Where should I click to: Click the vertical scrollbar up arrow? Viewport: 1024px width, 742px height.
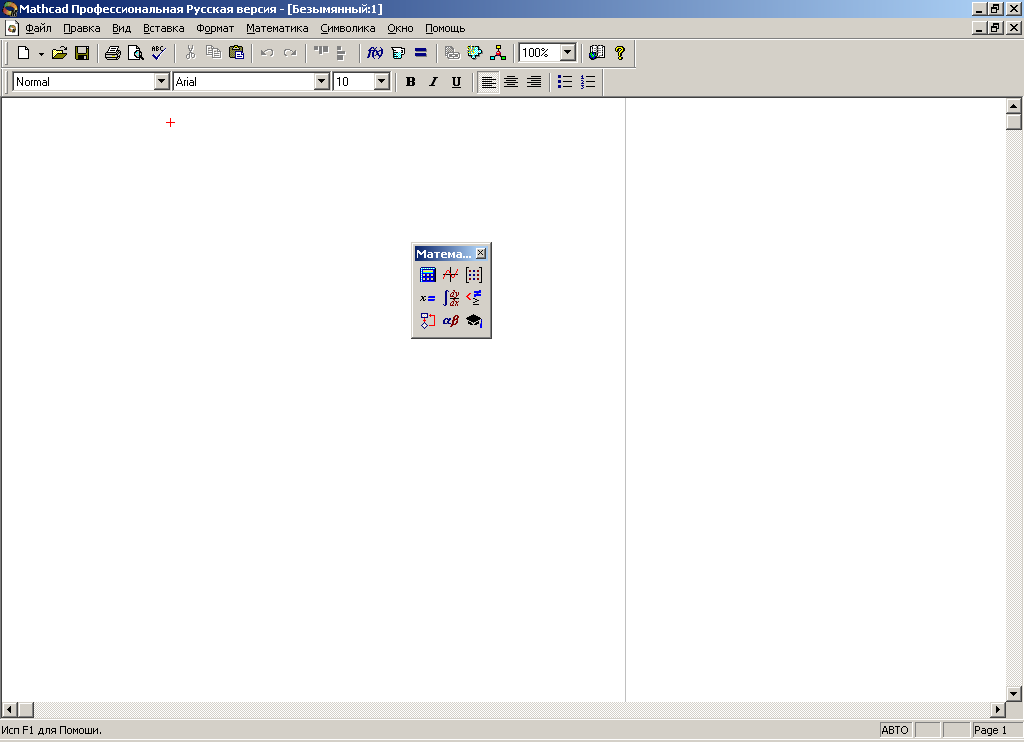point(1014,106)
